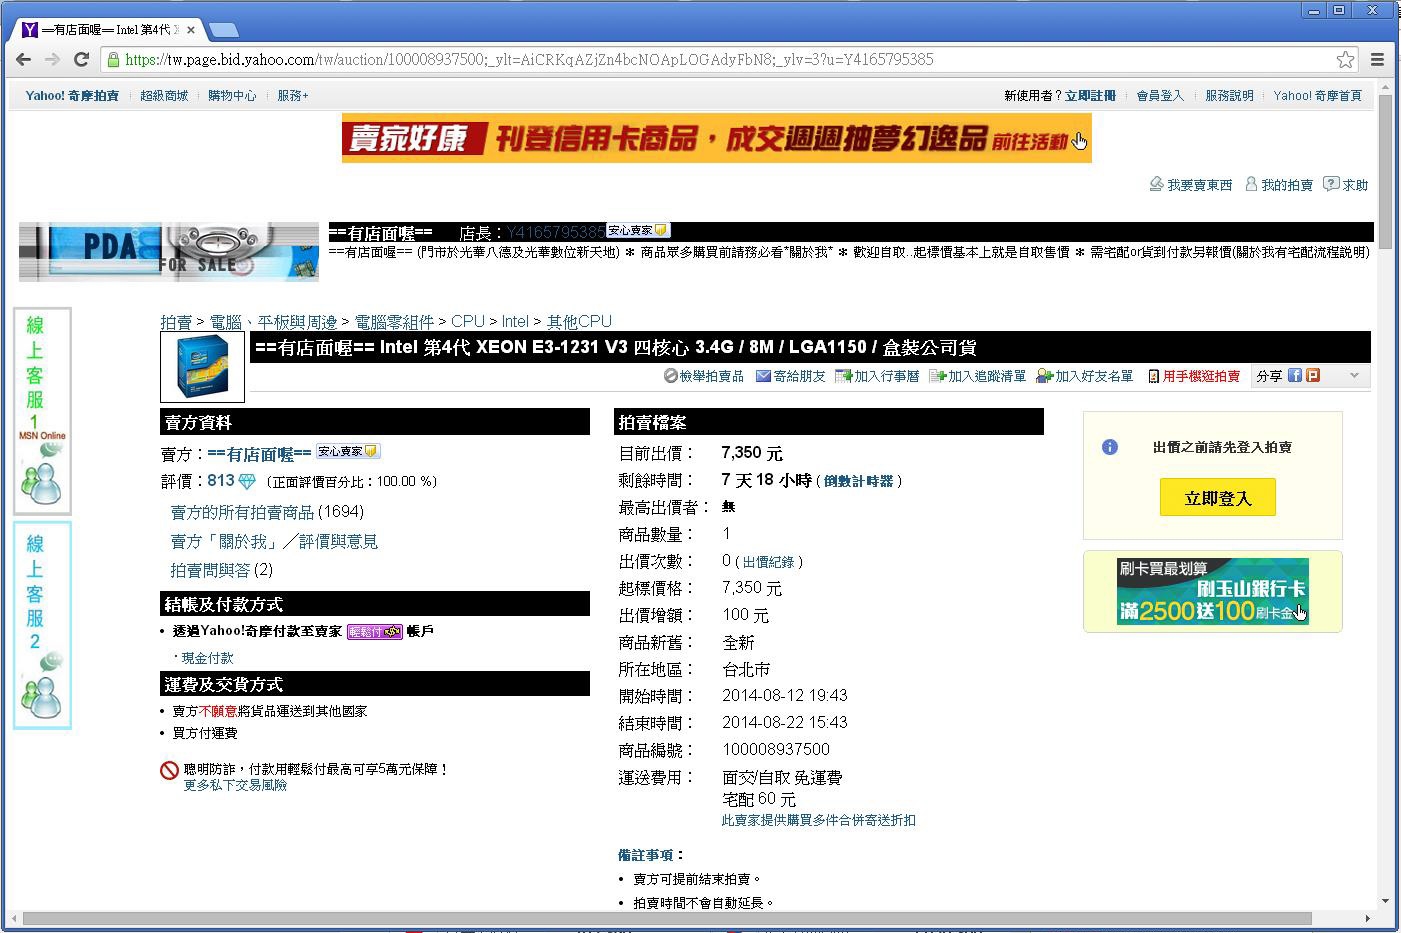Go back with the browser back arrow
Image resolution: width=1401 pixels, height=933 pixels.
(x=23, y=60)
